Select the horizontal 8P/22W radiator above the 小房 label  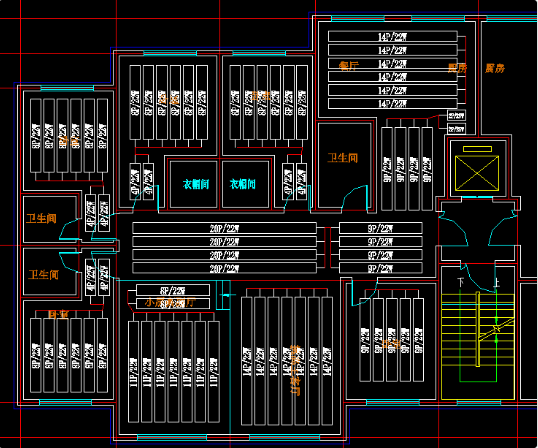[173, 290]
